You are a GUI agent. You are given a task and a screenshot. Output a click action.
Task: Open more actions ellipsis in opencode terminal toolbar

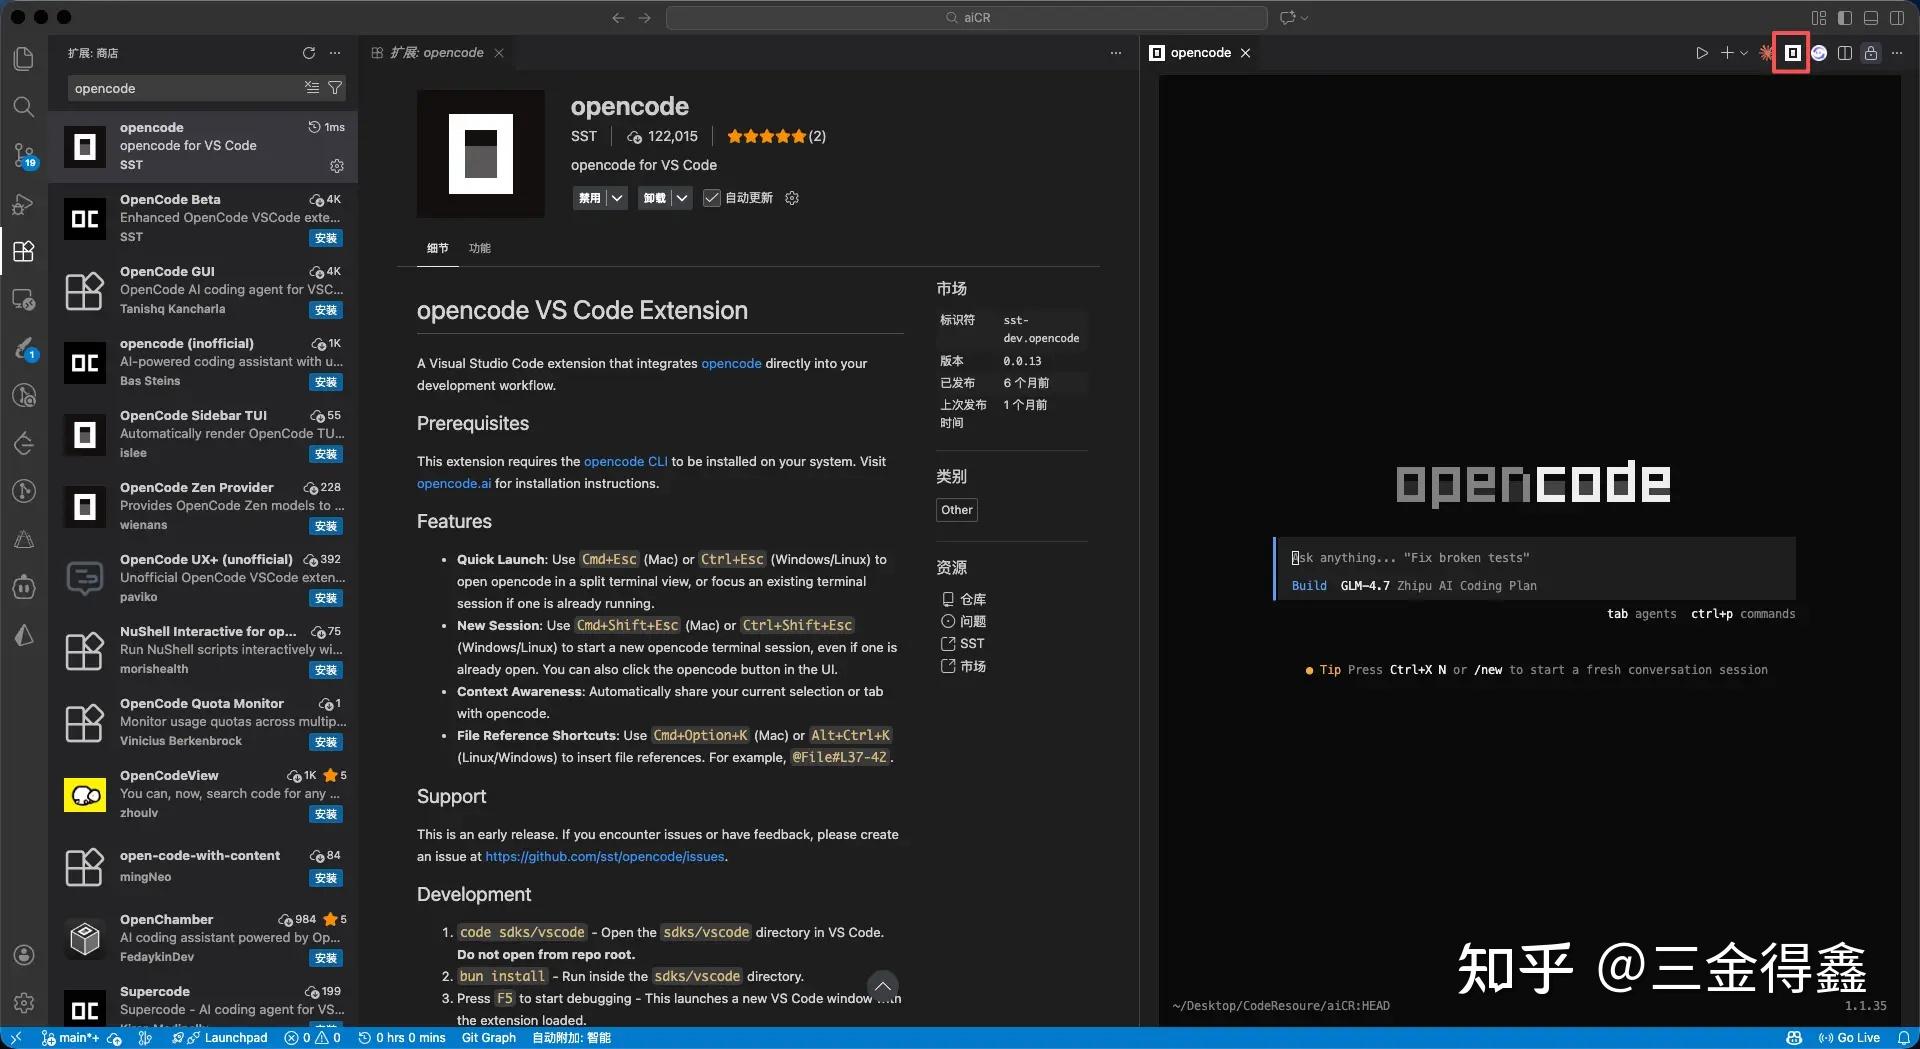[x=1897, y=53]
